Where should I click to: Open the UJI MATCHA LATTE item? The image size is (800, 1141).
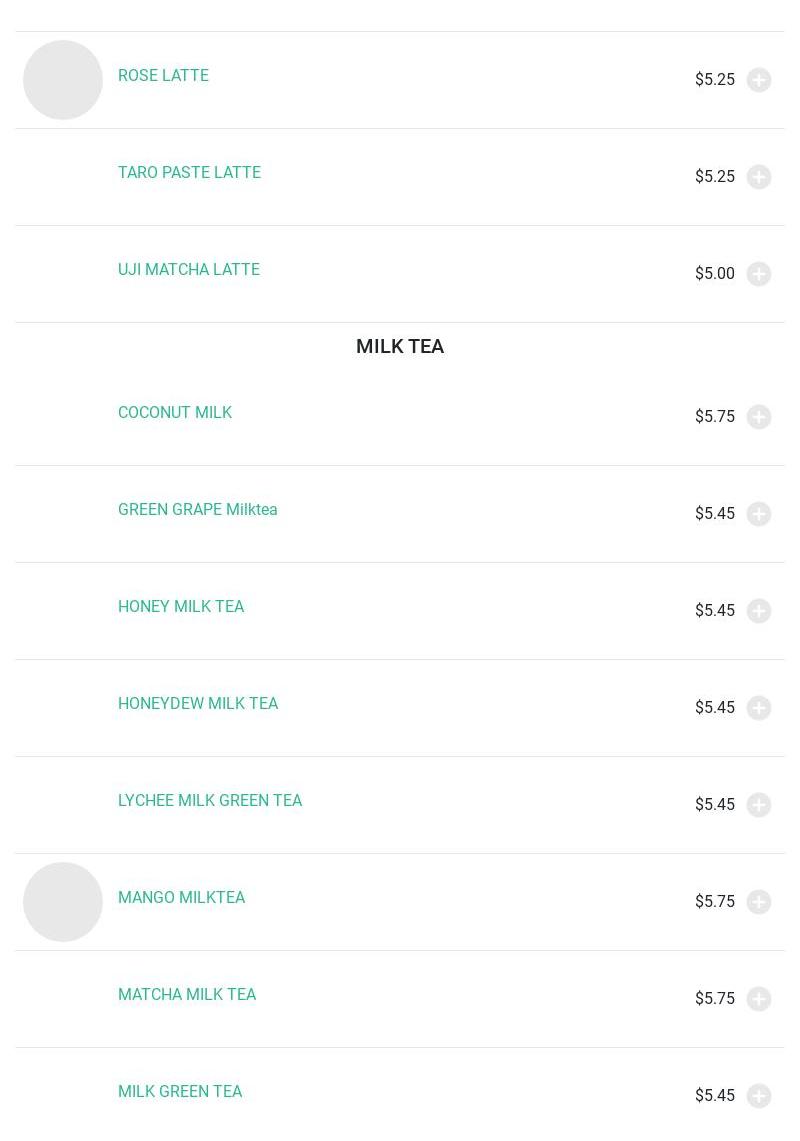tap(188, 270)
